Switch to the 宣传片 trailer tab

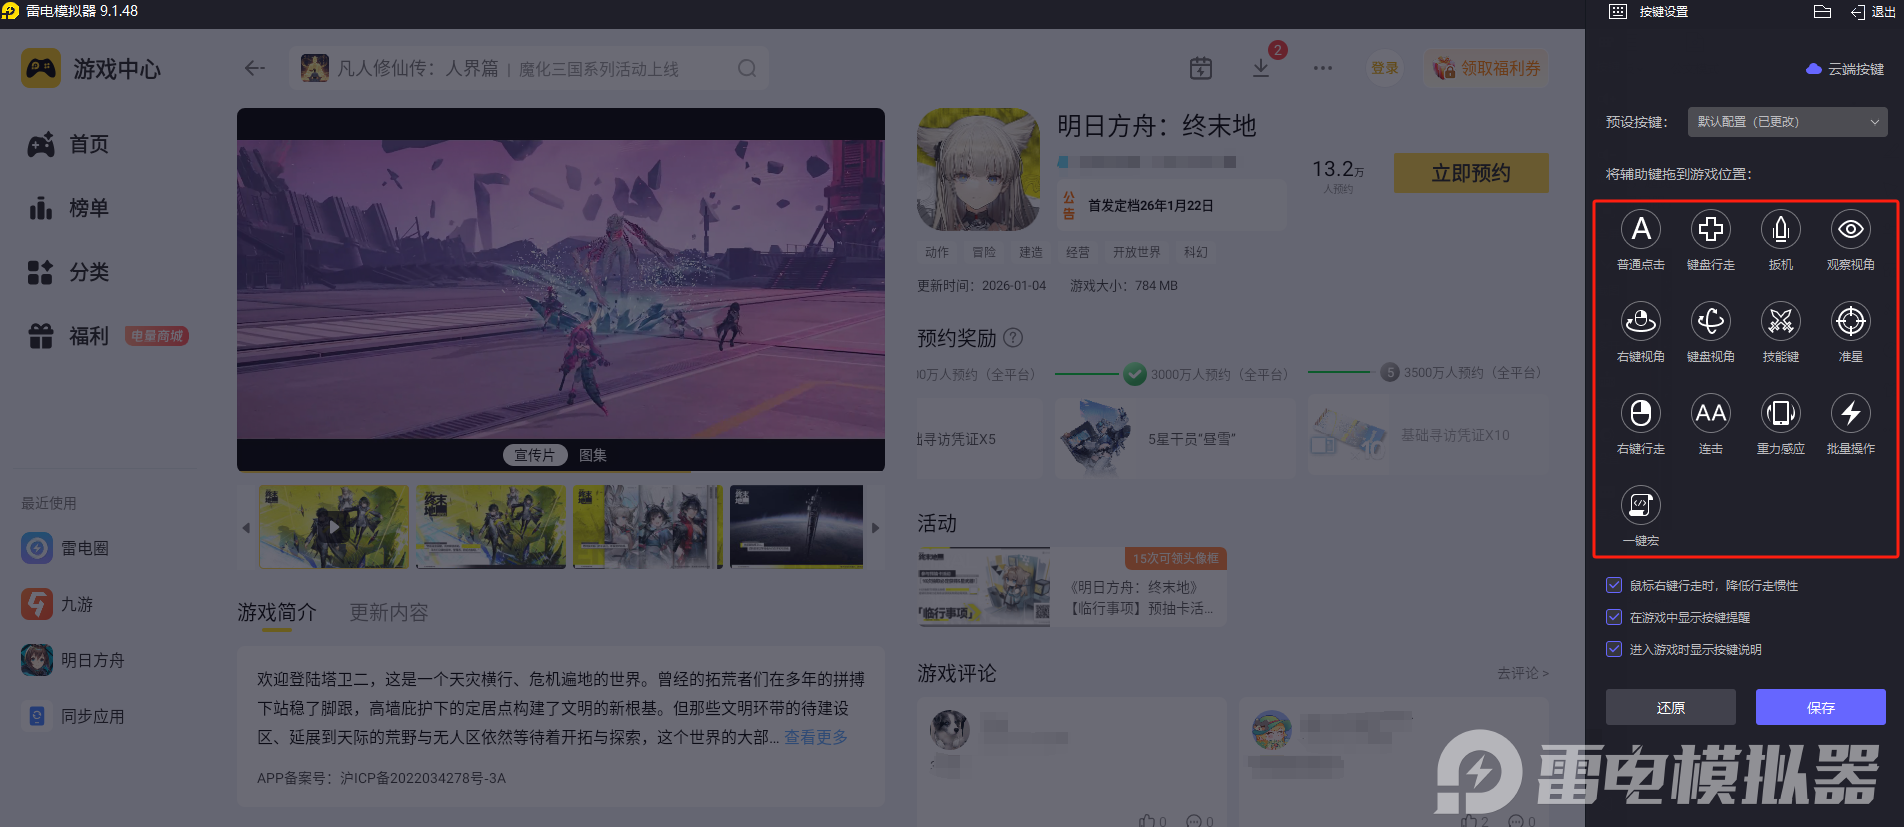click(x=534, y=455)
